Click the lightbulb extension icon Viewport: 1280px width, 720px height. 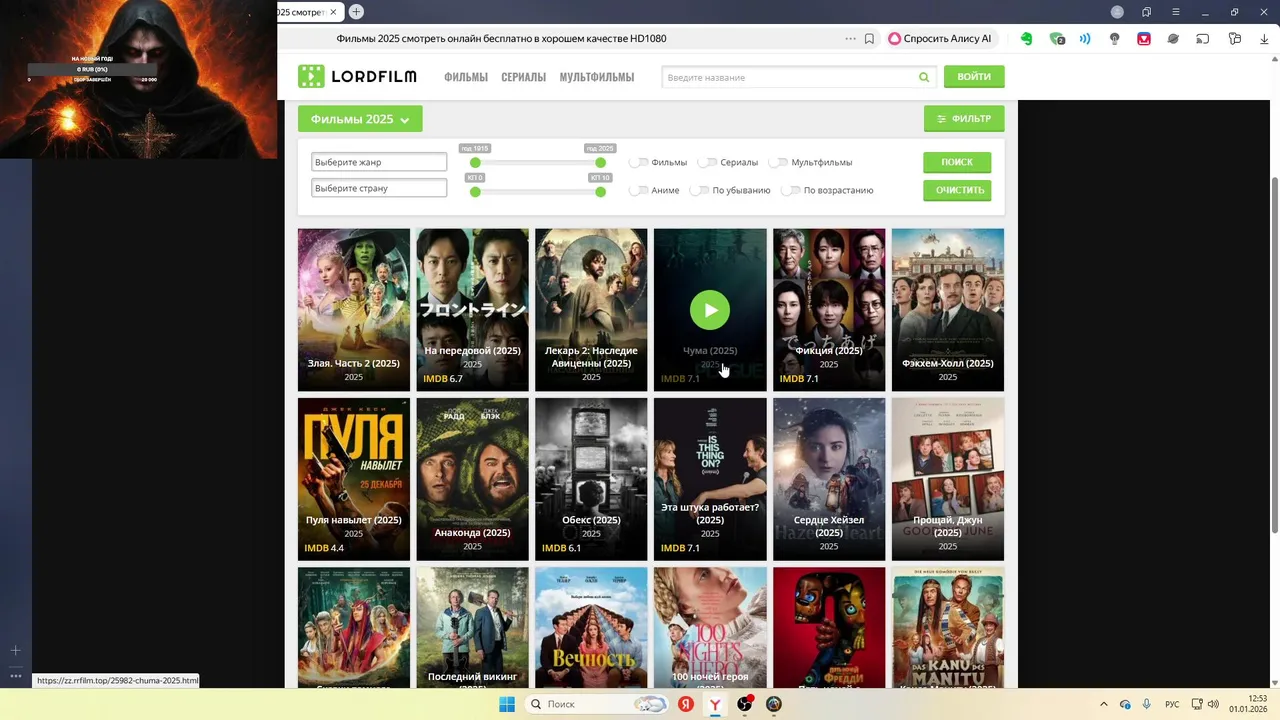point(1114,39)
